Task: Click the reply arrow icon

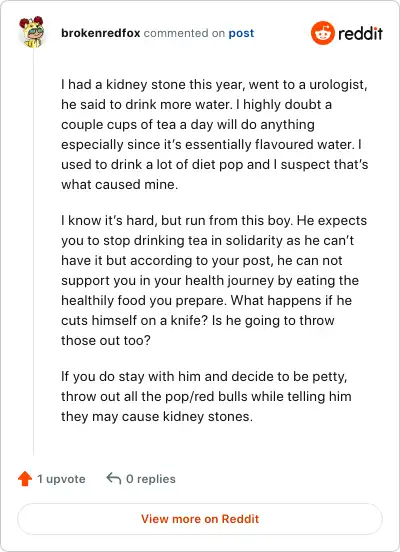Action: coord(114,478)
